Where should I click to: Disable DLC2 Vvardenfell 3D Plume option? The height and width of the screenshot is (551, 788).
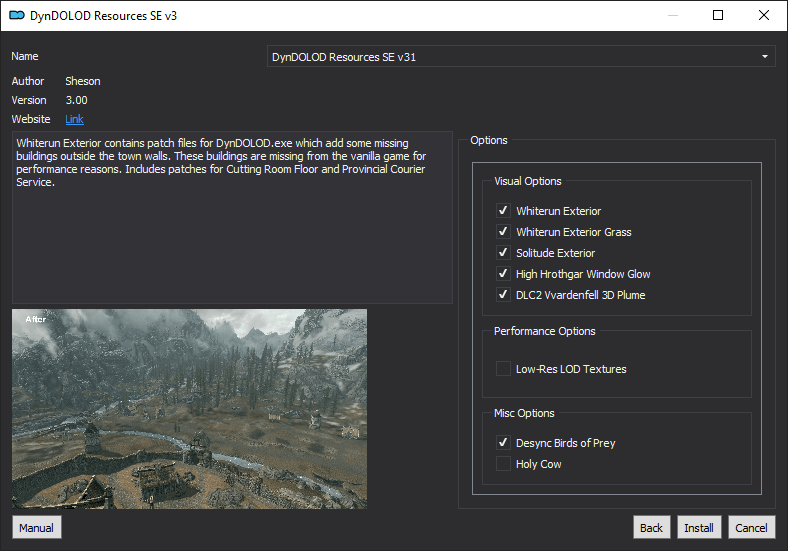(x=503, y=295)
